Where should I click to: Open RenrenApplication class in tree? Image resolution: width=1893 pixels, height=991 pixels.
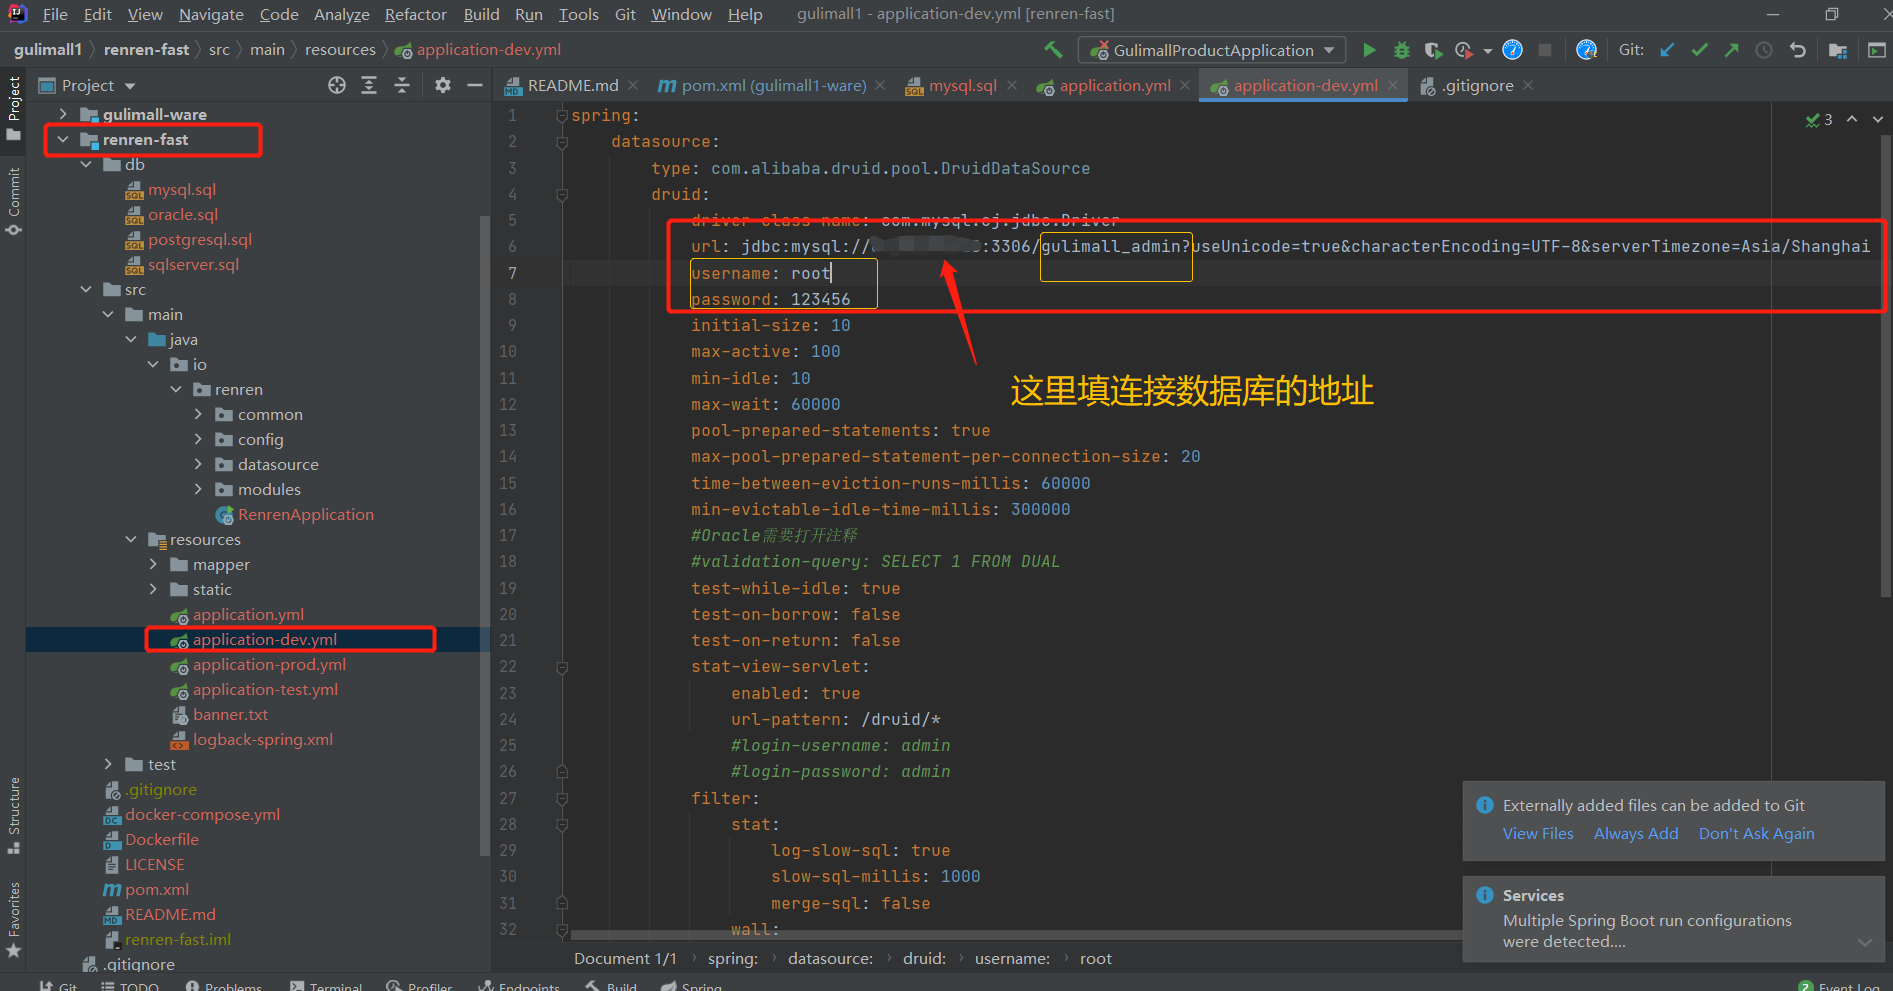[x=305, y=514]
